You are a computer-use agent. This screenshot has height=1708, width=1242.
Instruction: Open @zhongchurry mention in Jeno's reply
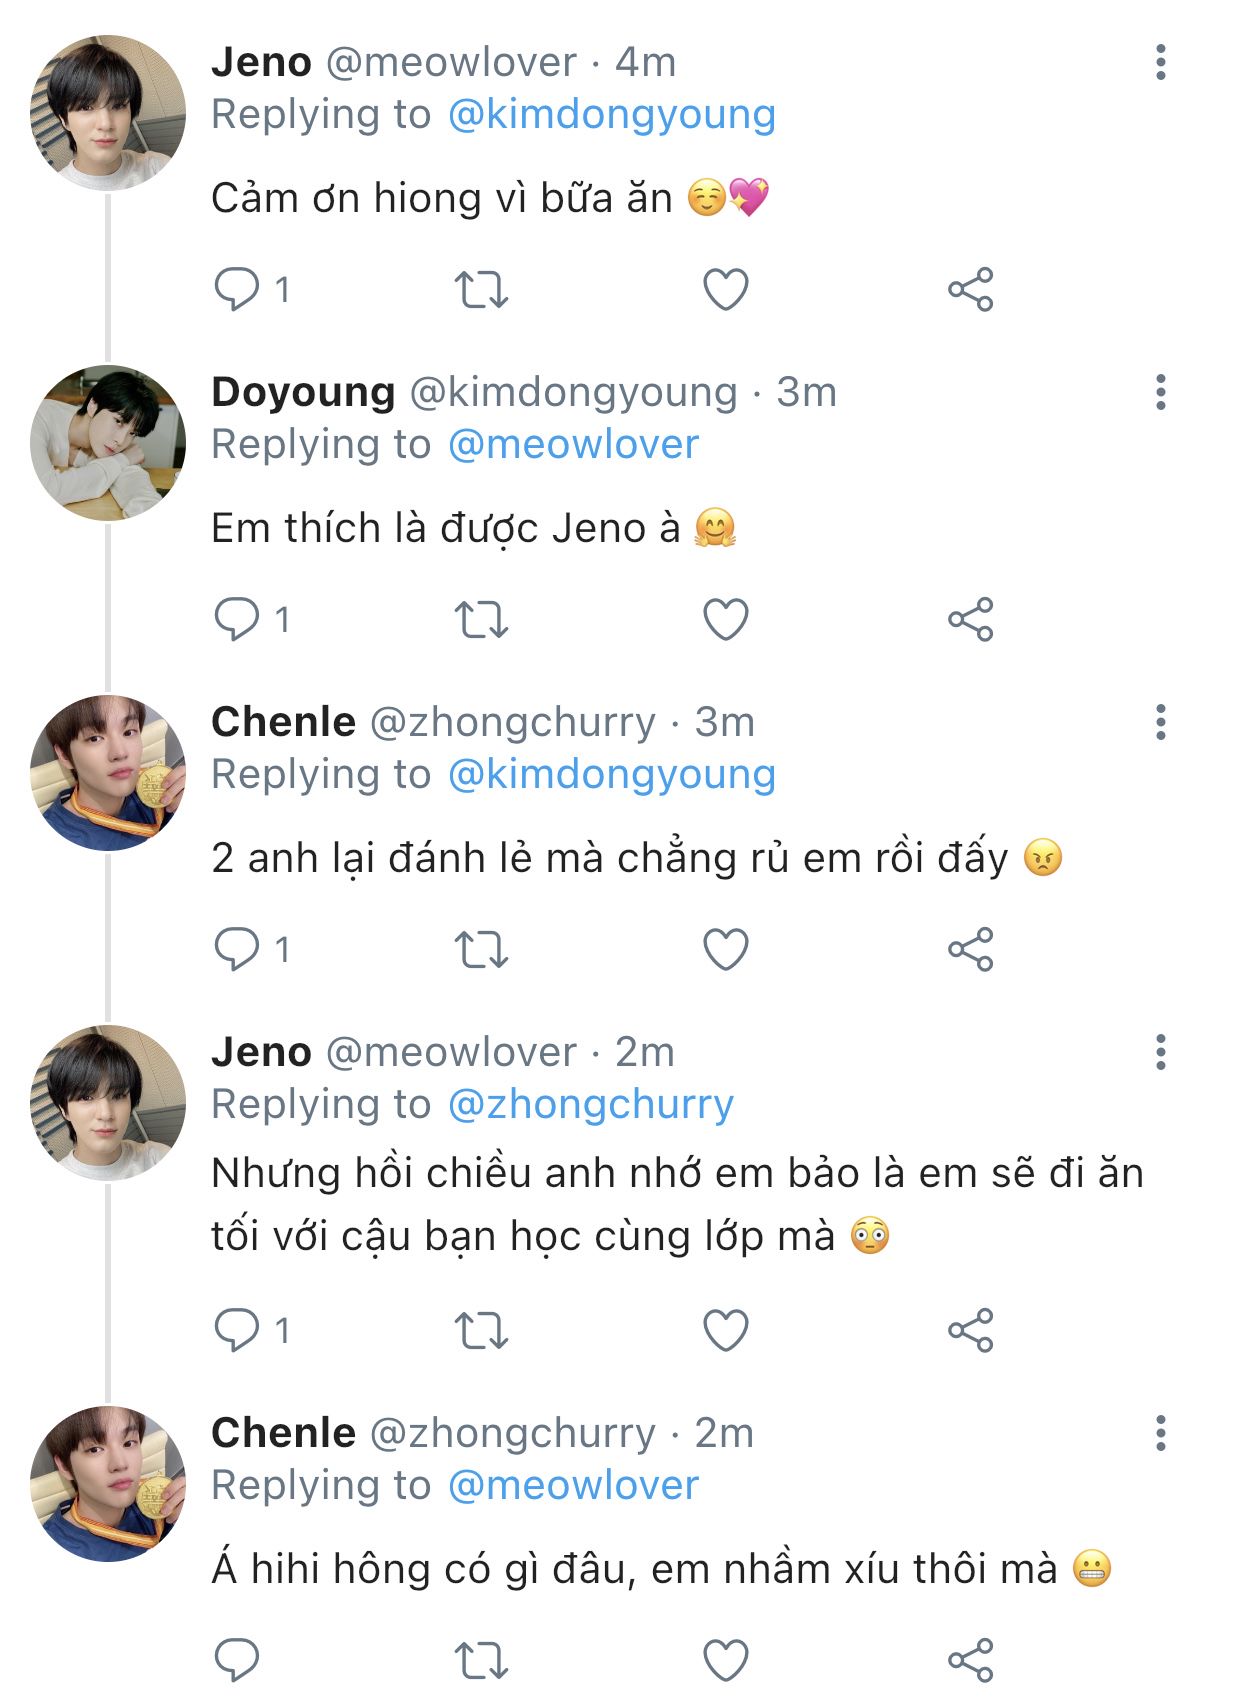[590, 1105]
